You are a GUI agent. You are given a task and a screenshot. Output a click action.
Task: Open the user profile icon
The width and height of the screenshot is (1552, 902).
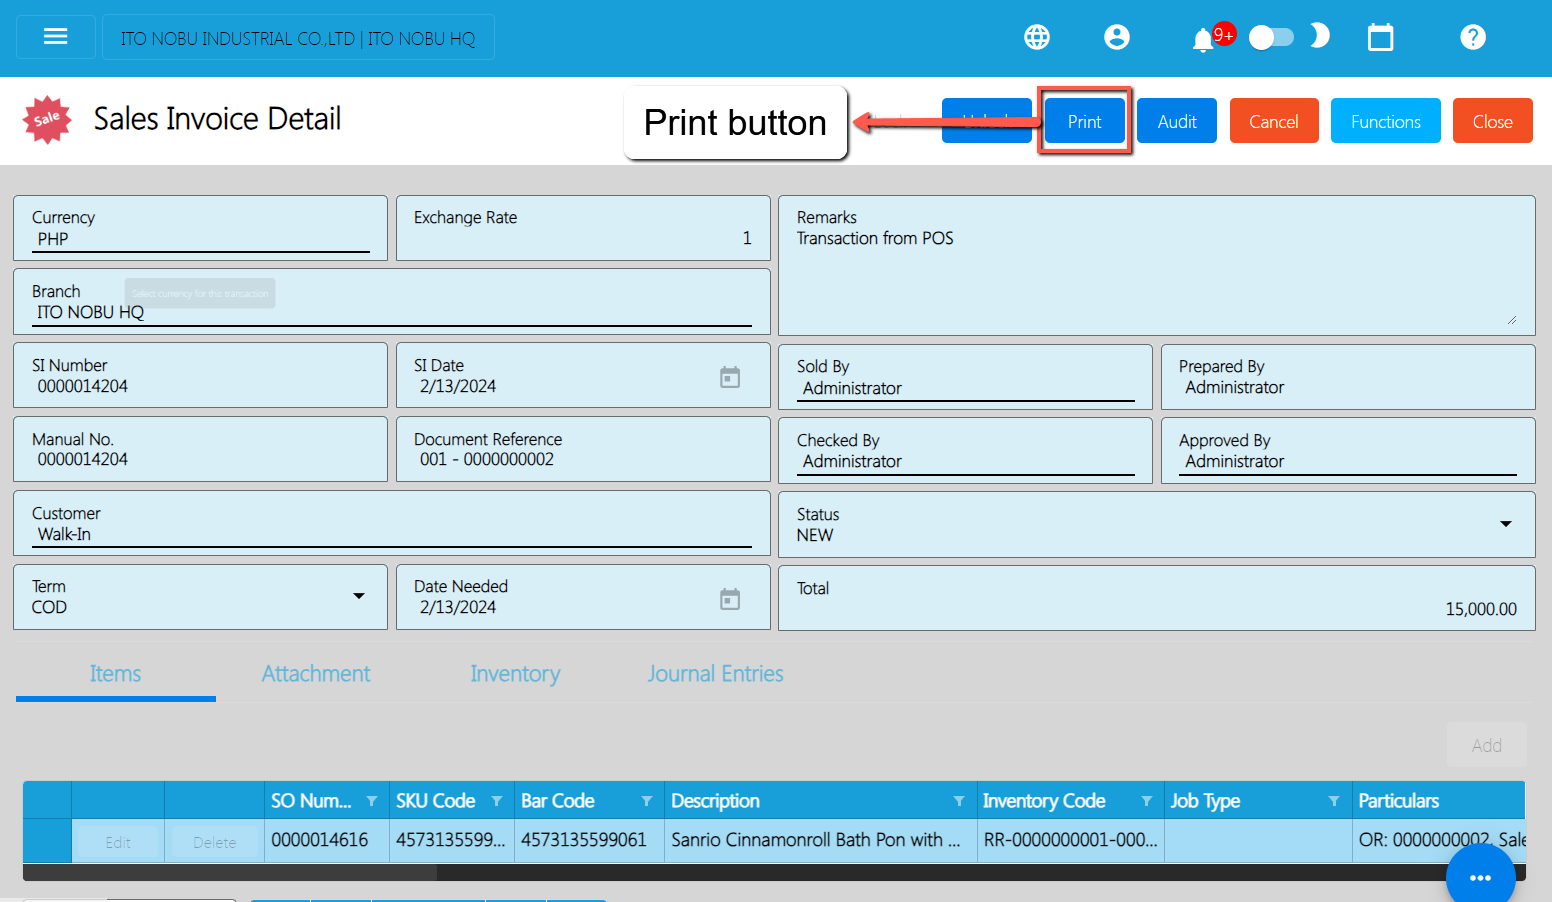pos(1116,37)
